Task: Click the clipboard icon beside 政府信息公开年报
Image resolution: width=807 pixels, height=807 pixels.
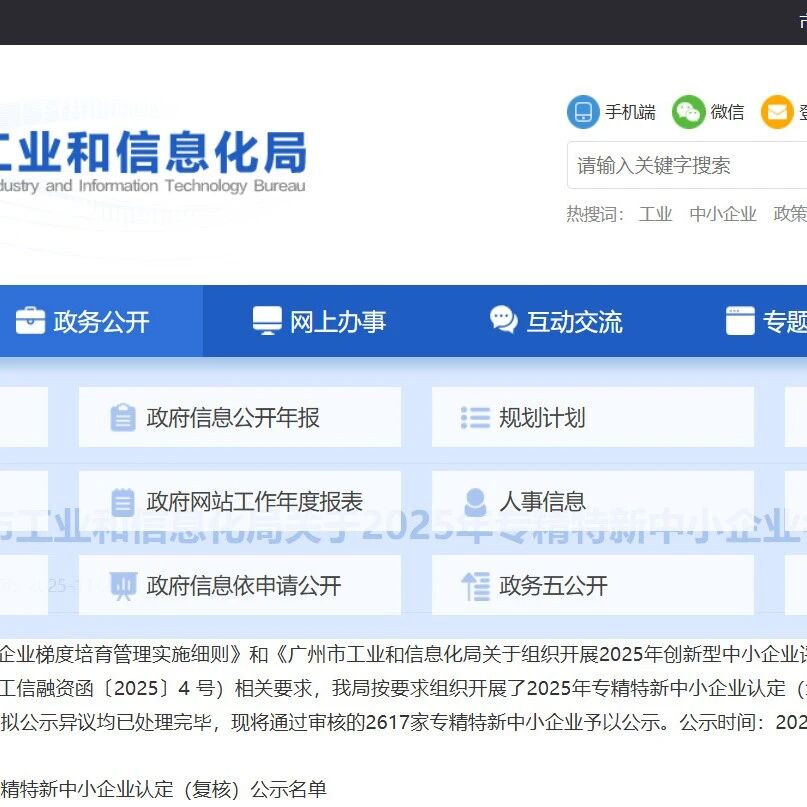Action: pos(123,417)
